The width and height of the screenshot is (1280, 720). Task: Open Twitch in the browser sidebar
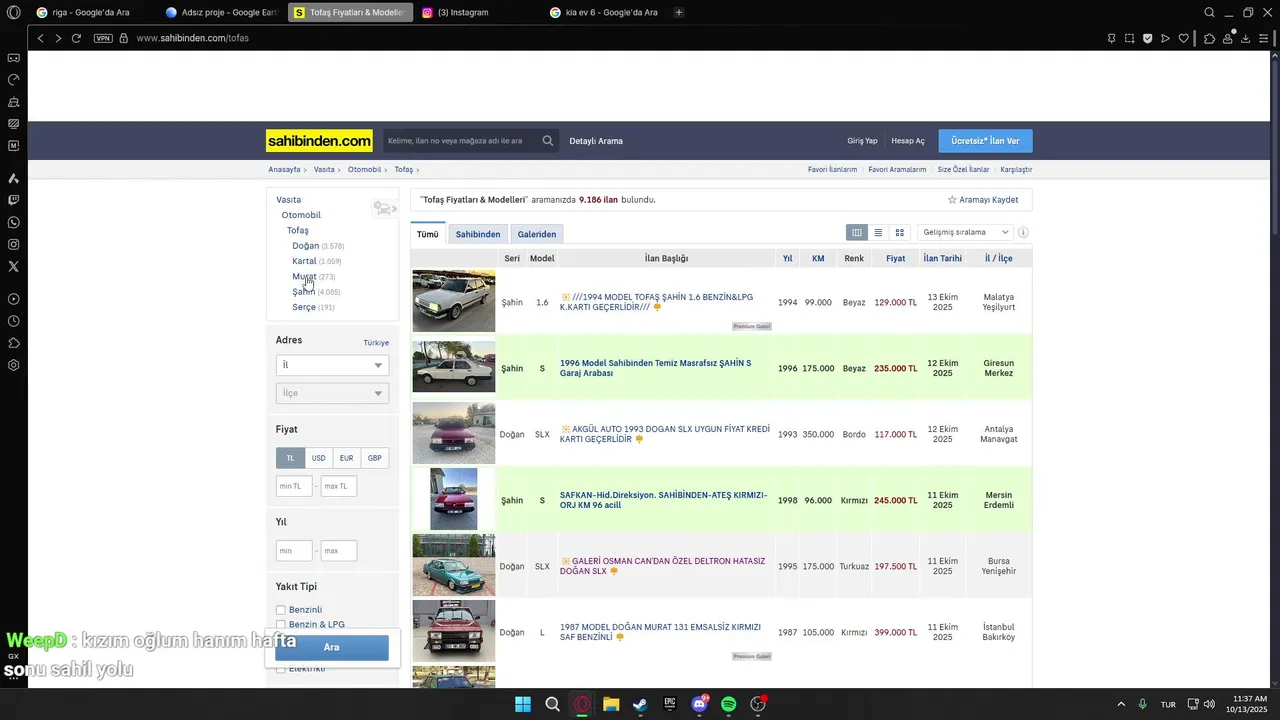pos(14,200)
